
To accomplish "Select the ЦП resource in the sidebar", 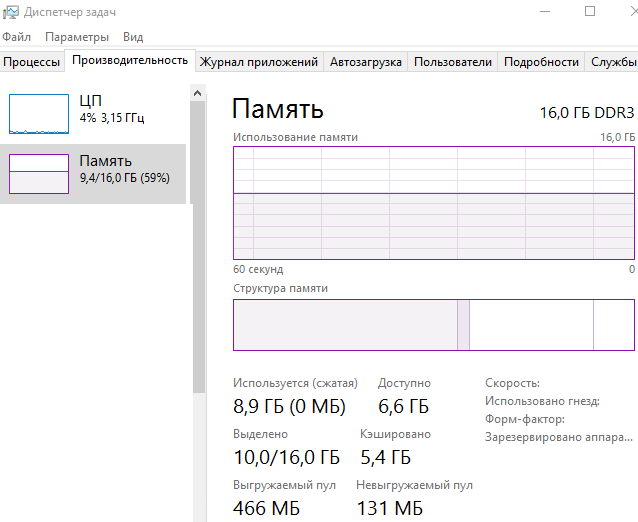I will click(x=93, y=114).
